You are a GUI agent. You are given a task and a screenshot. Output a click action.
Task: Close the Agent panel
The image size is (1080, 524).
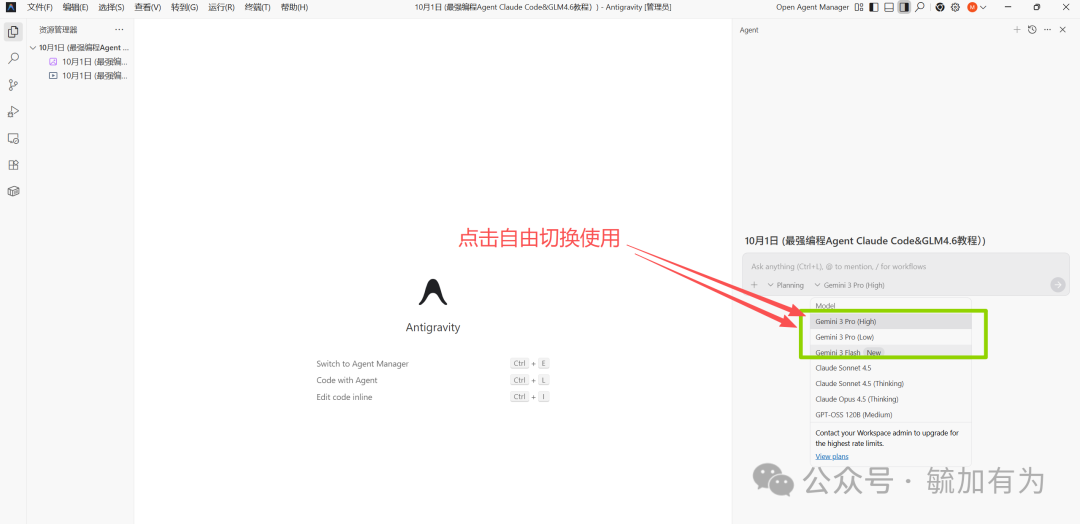[x=1063, y=30]
